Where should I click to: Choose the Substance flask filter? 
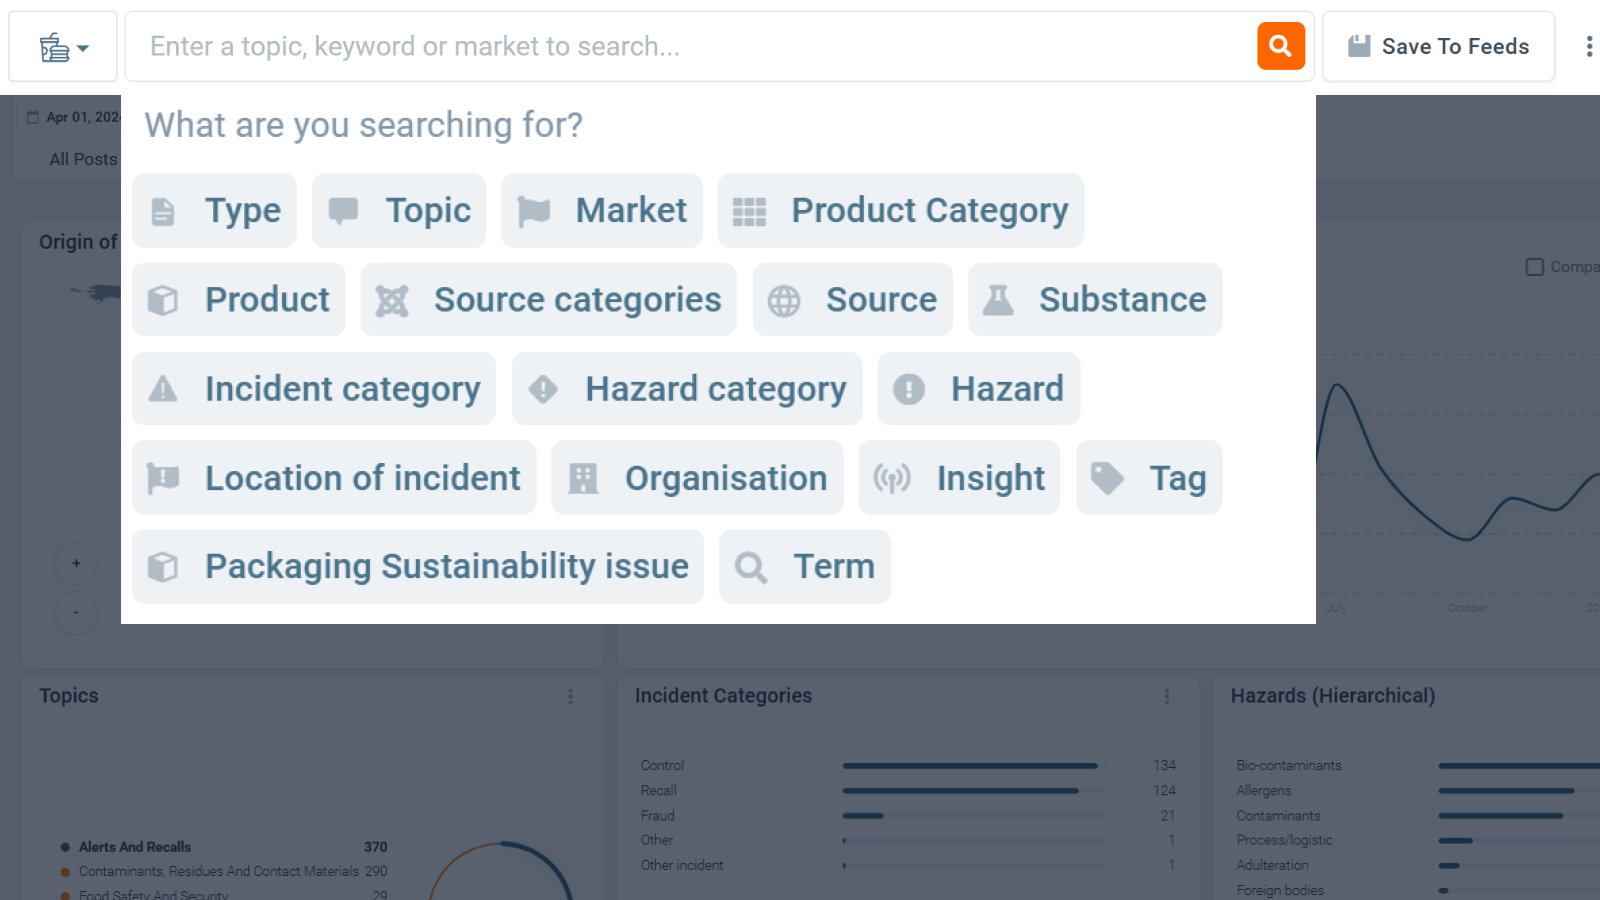click(1095, 300)
